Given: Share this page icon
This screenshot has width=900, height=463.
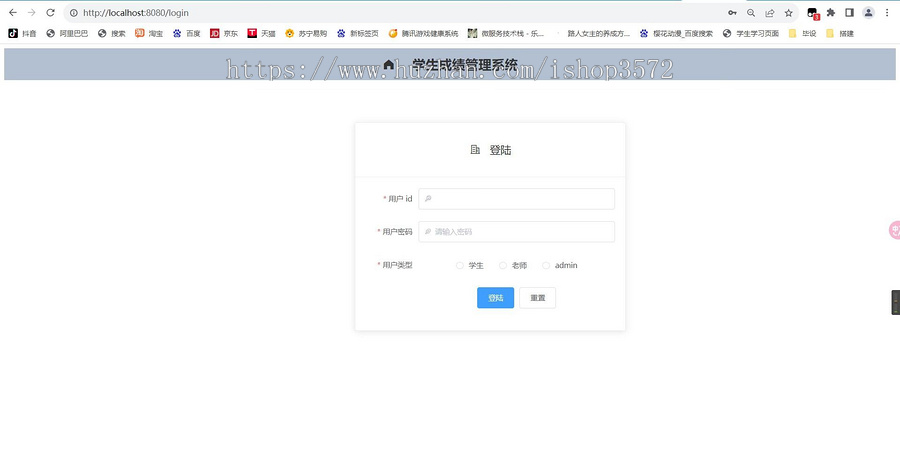Looking at the screenshot, I should (x=770, y=13).
